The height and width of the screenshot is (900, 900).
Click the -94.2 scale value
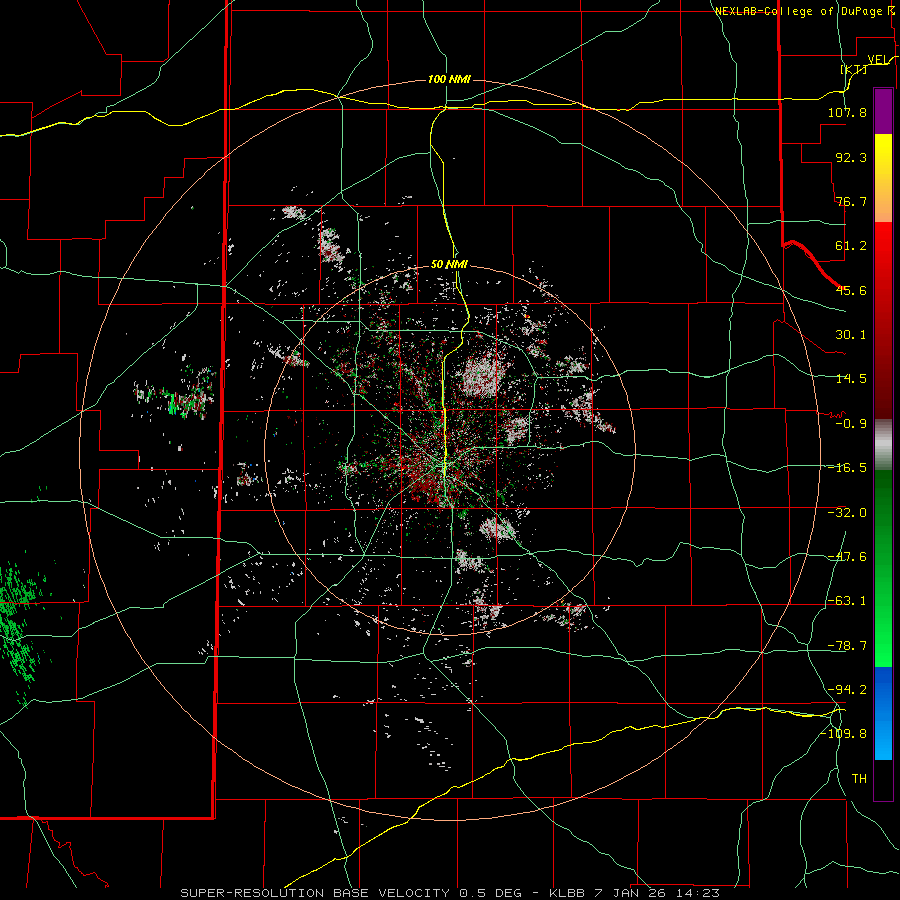pos(847,690)
